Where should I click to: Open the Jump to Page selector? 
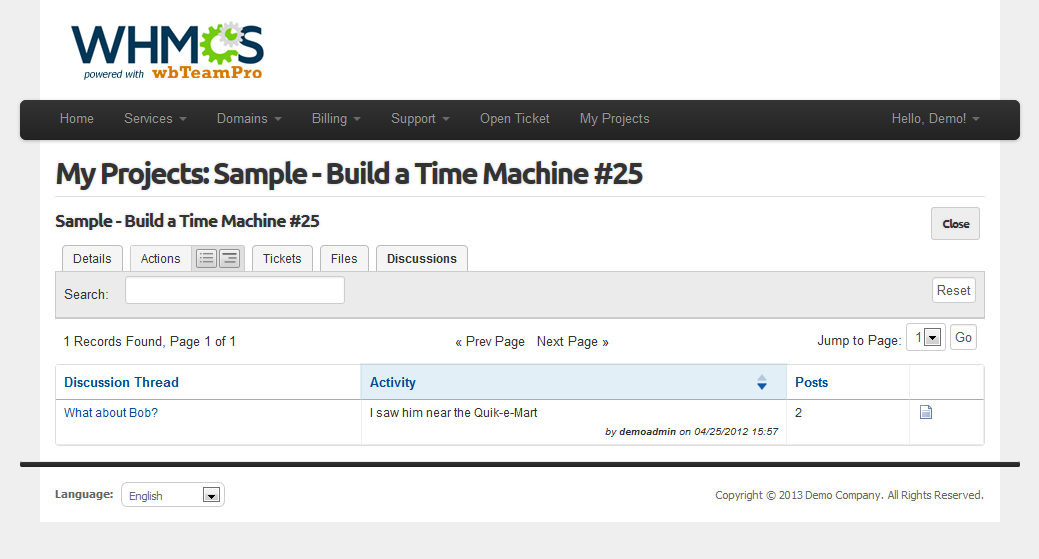click(x=925, y=338)
